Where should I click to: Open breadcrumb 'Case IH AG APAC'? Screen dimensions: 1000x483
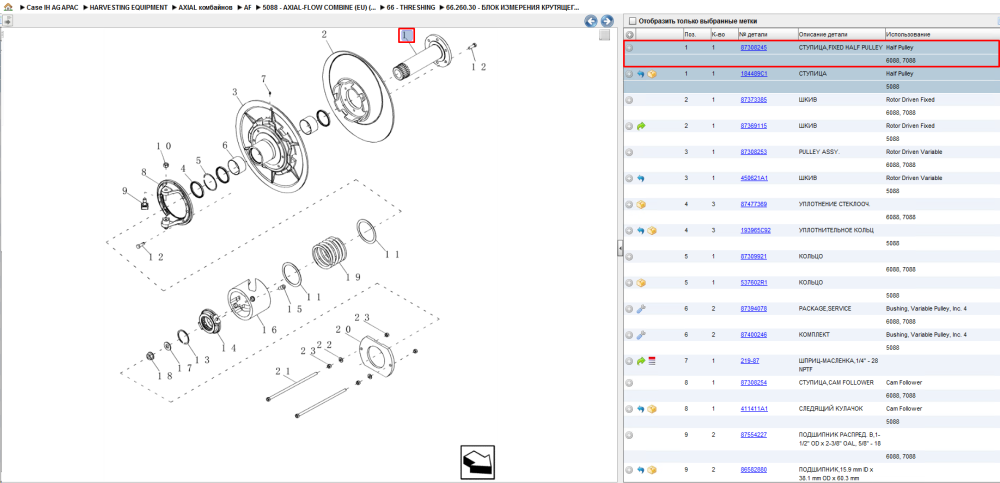point(52,8)
